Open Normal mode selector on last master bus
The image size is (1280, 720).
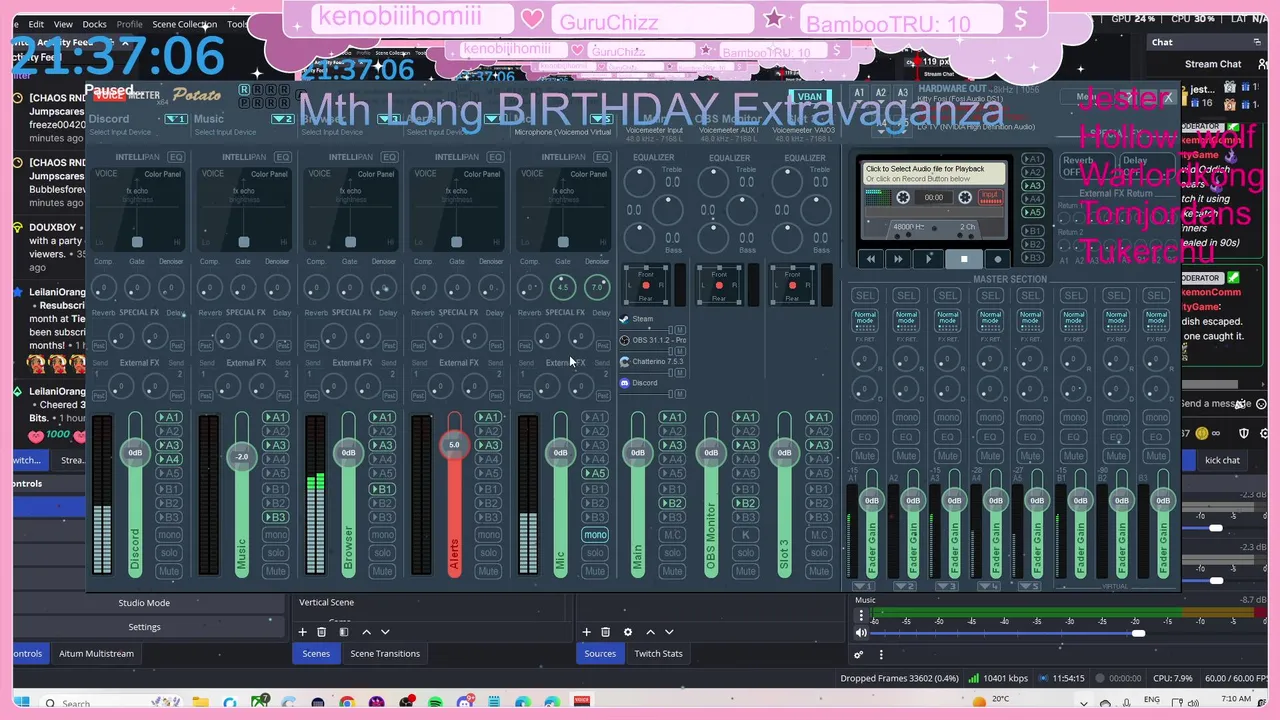(1157, 319)
